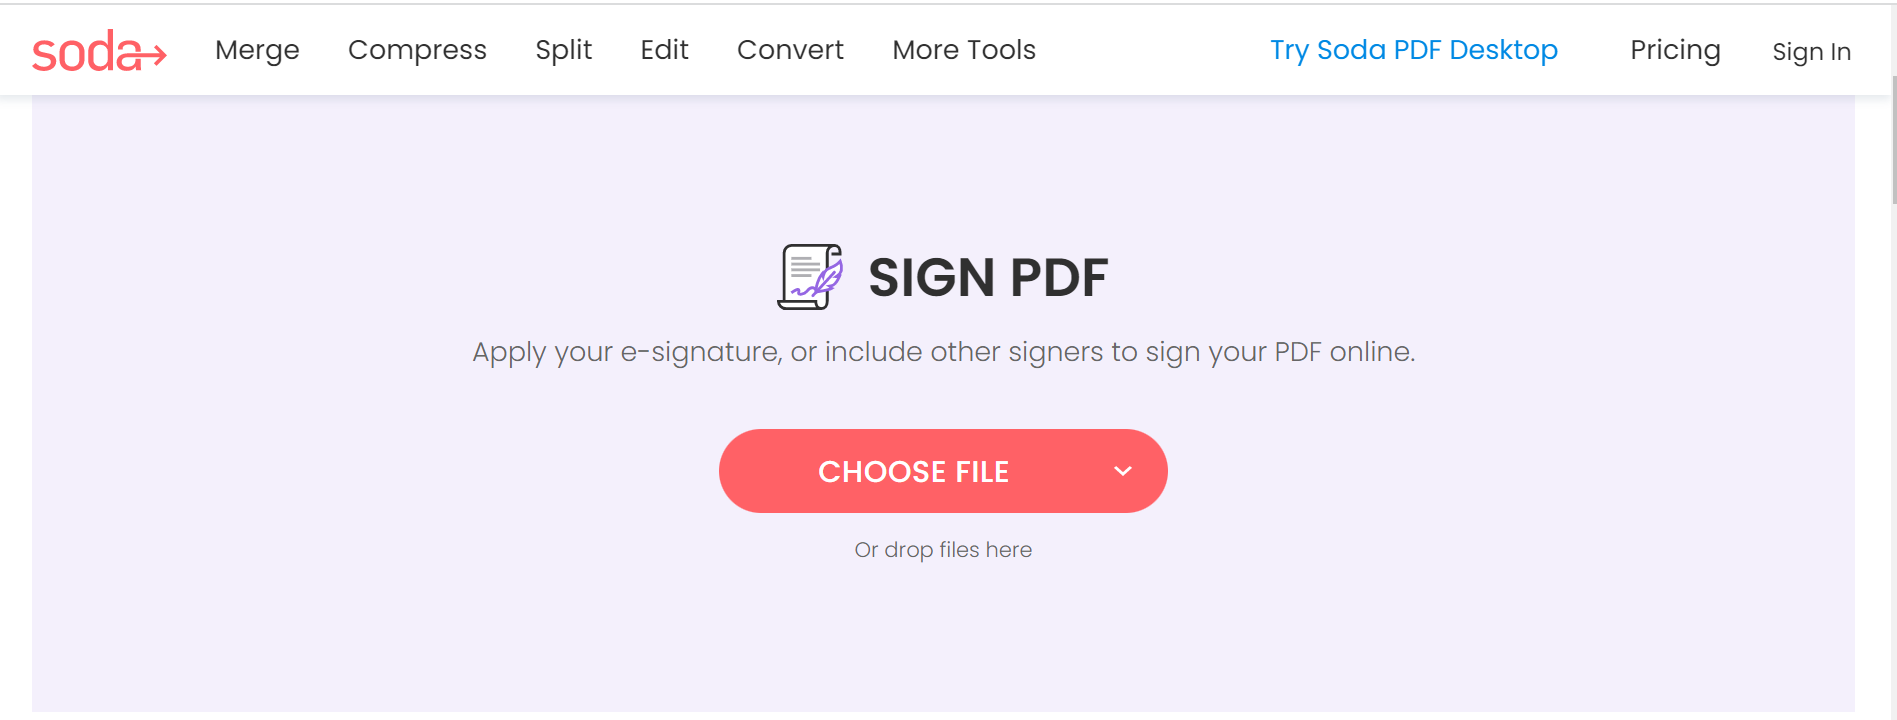Viewport: 1897px width, 720px height.
Task: Open the Convert menu item
Action: point(790,50)
